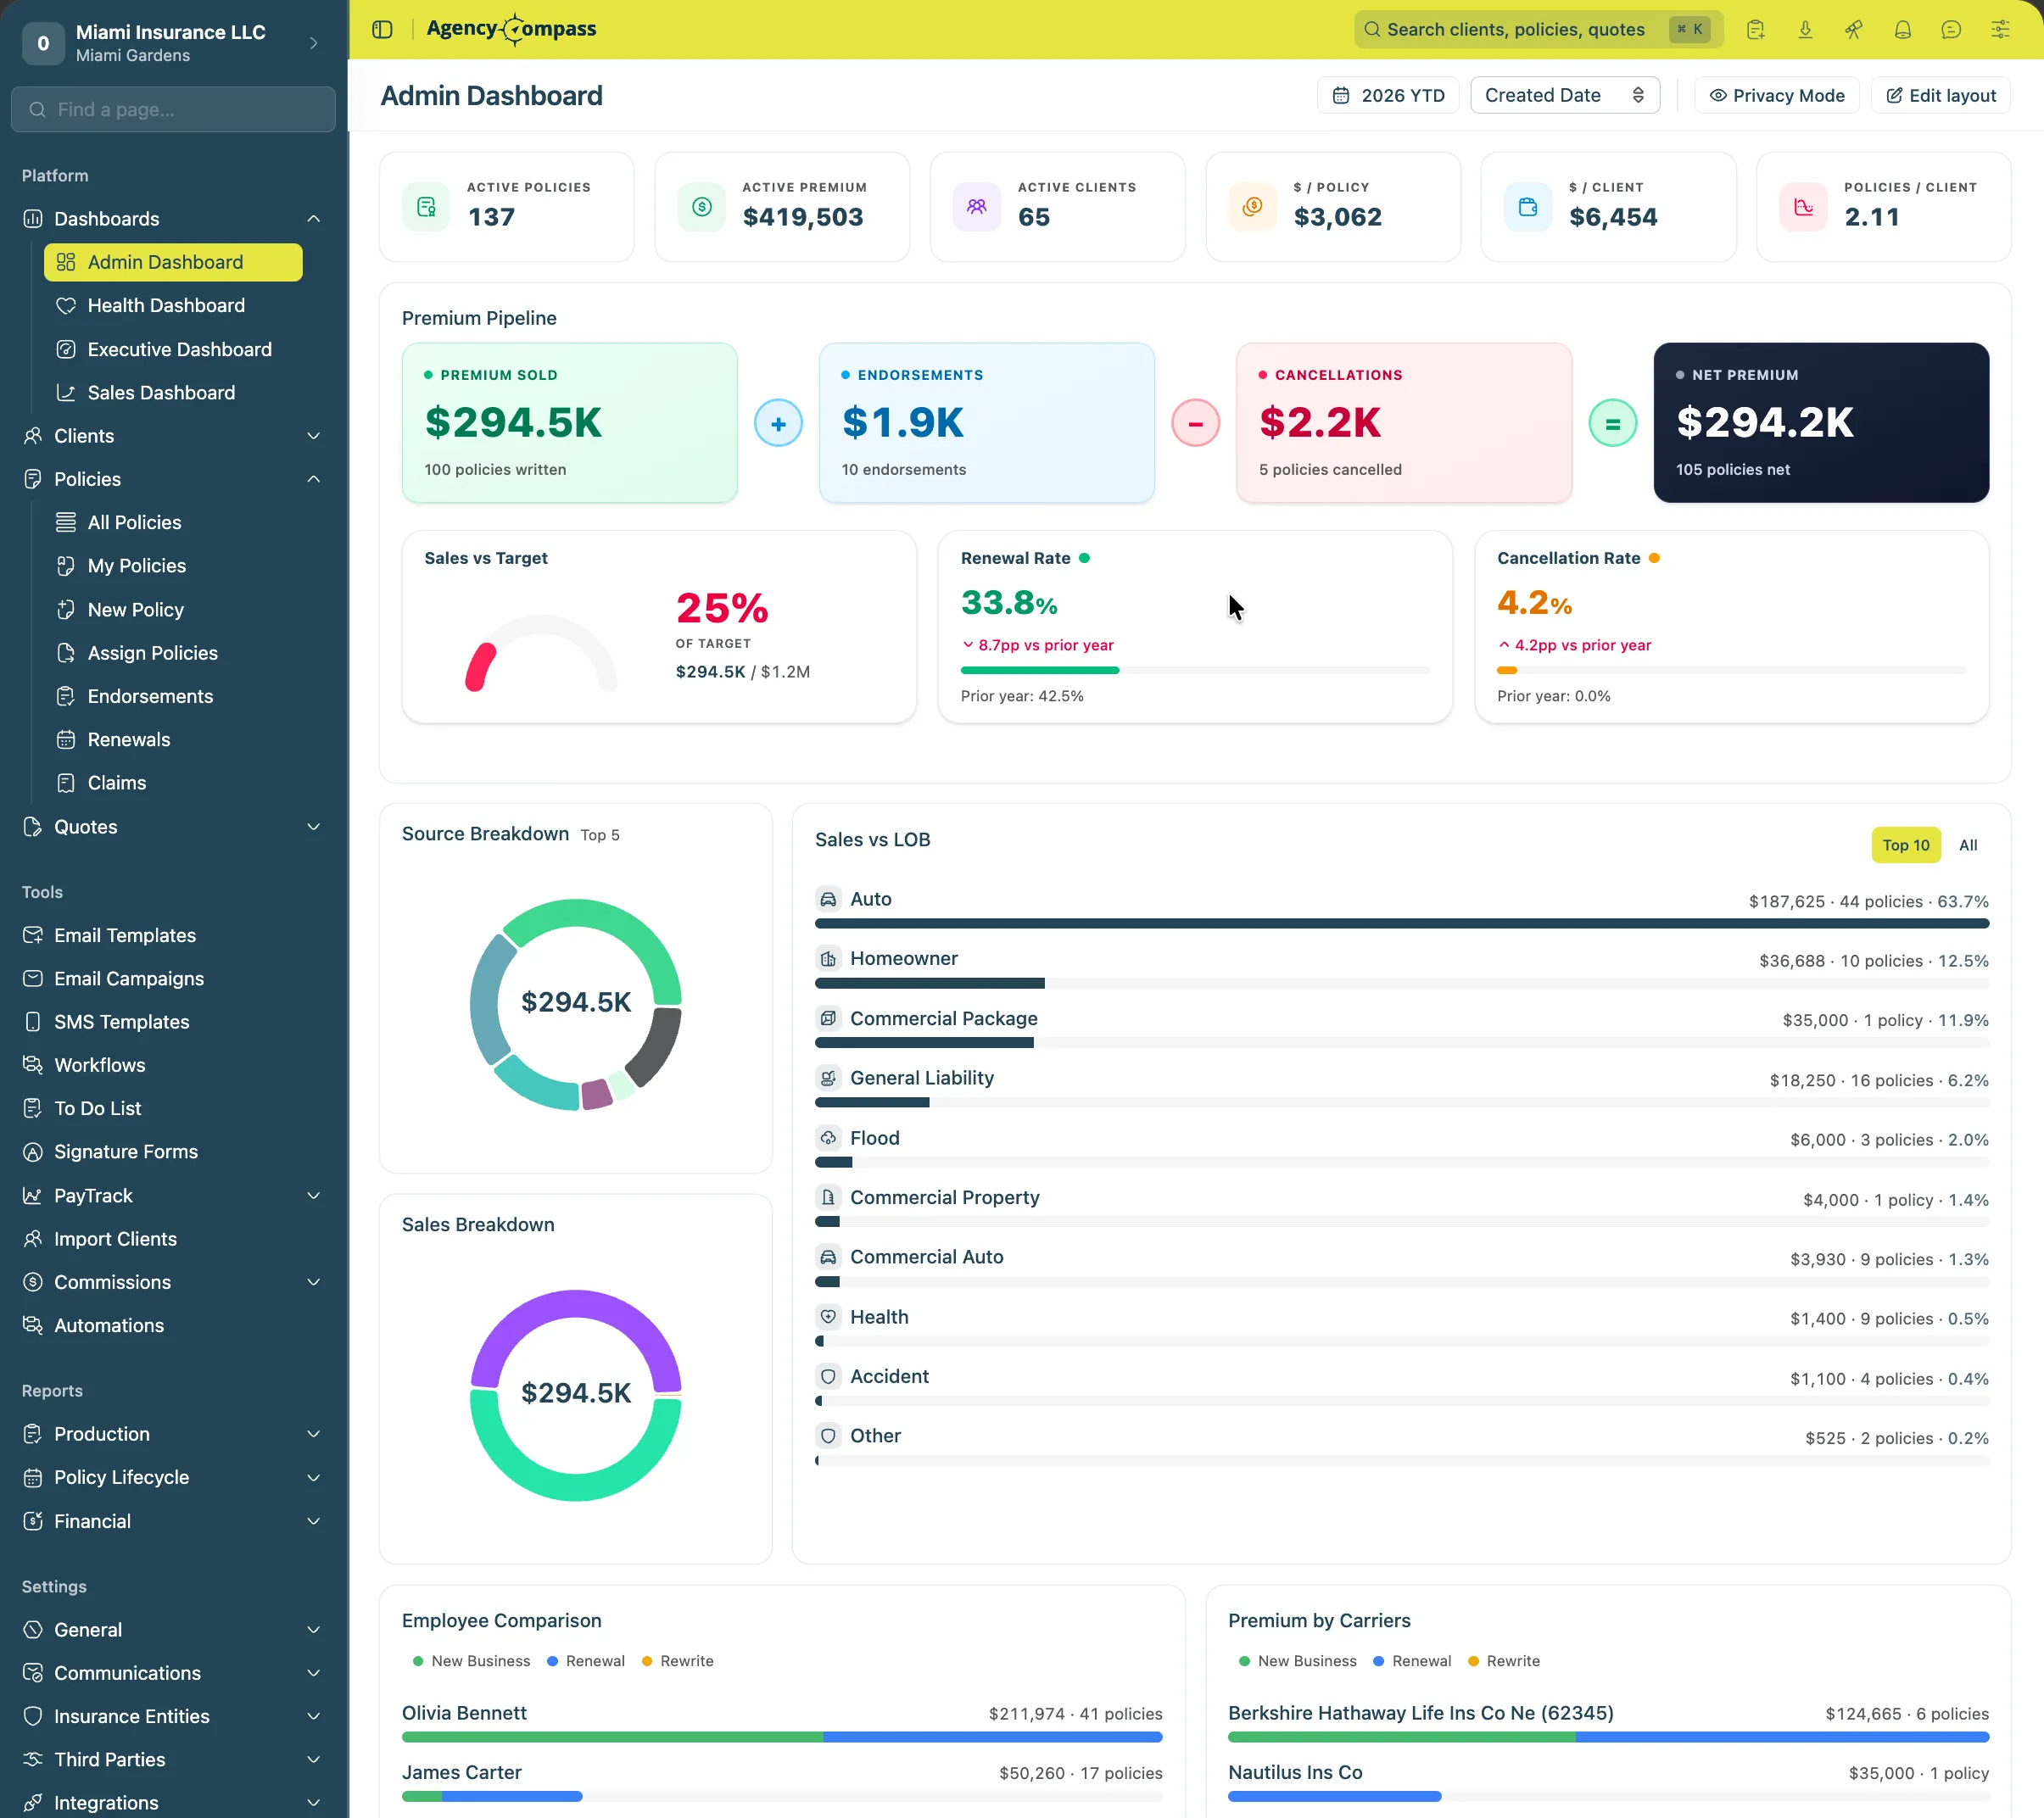The width and height of the screenshot is (2044, 1818).
Task: Click the Flood line icon
Action: pyautogui.click(x=828, y=1138)
